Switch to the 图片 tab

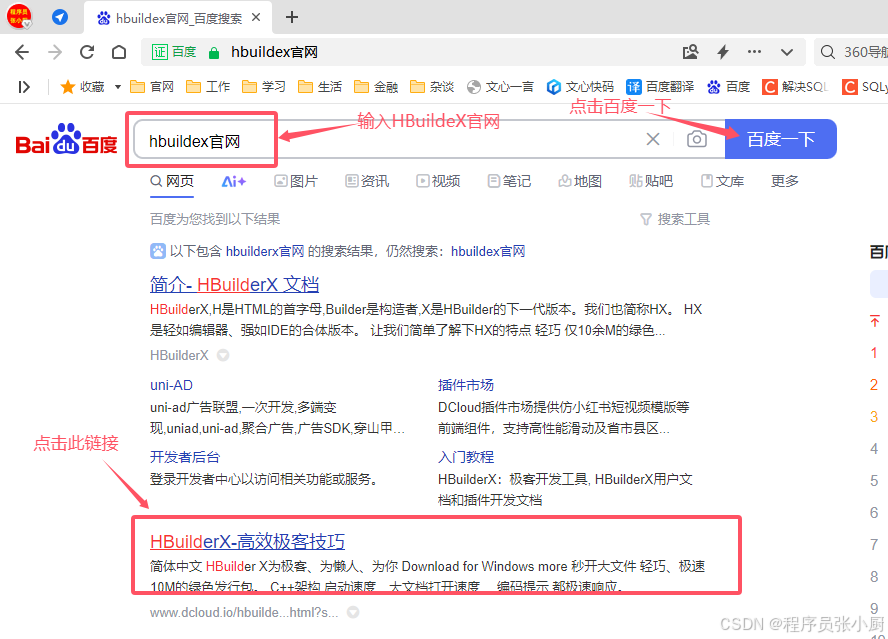pyautogui.click(x=296, y=181)
